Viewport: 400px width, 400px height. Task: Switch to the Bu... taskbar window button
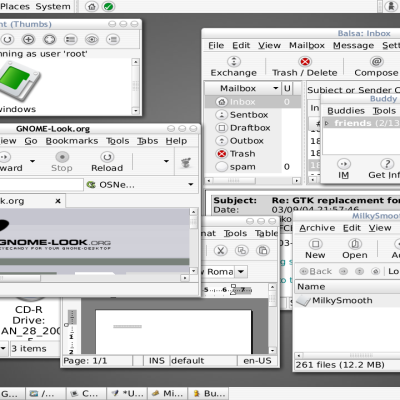click(208, 394)
